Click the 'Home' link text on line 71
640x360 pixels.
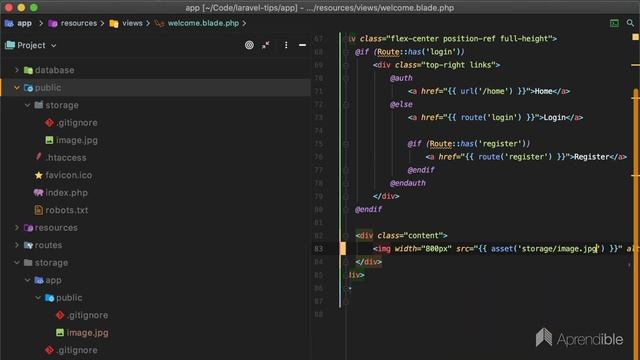point(543,91)
